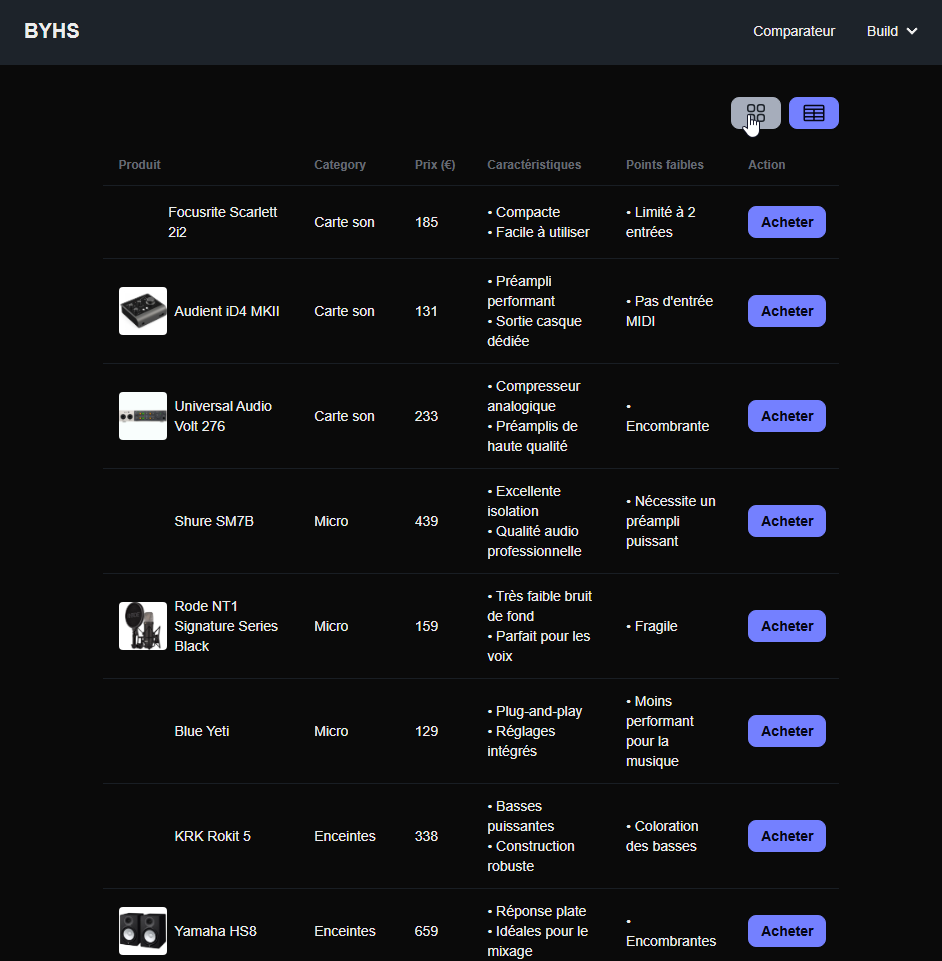
Task: Buy the KRK Rokit 5 speakers
Action: click(x=786, y=836)
